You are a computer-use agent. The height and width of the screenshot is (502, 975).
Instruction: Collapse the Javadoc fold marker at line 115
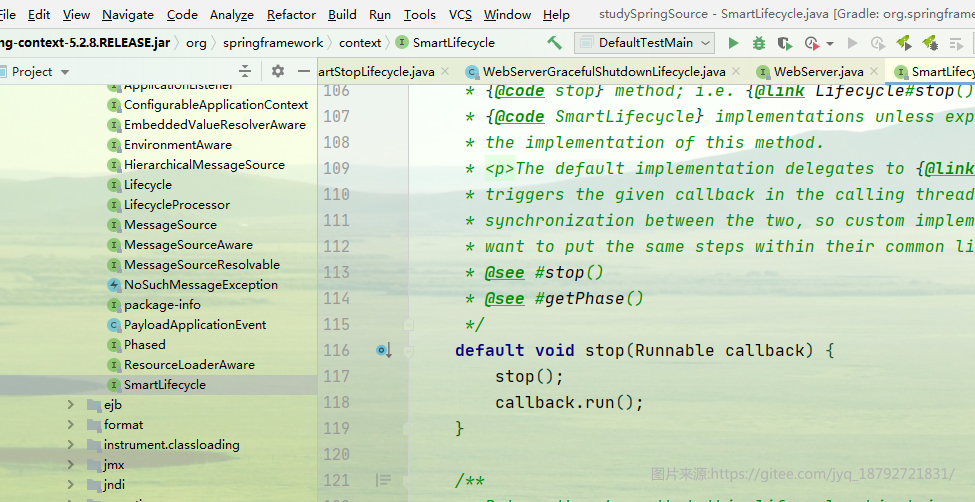pyautogui.click(x=409, y=325)
